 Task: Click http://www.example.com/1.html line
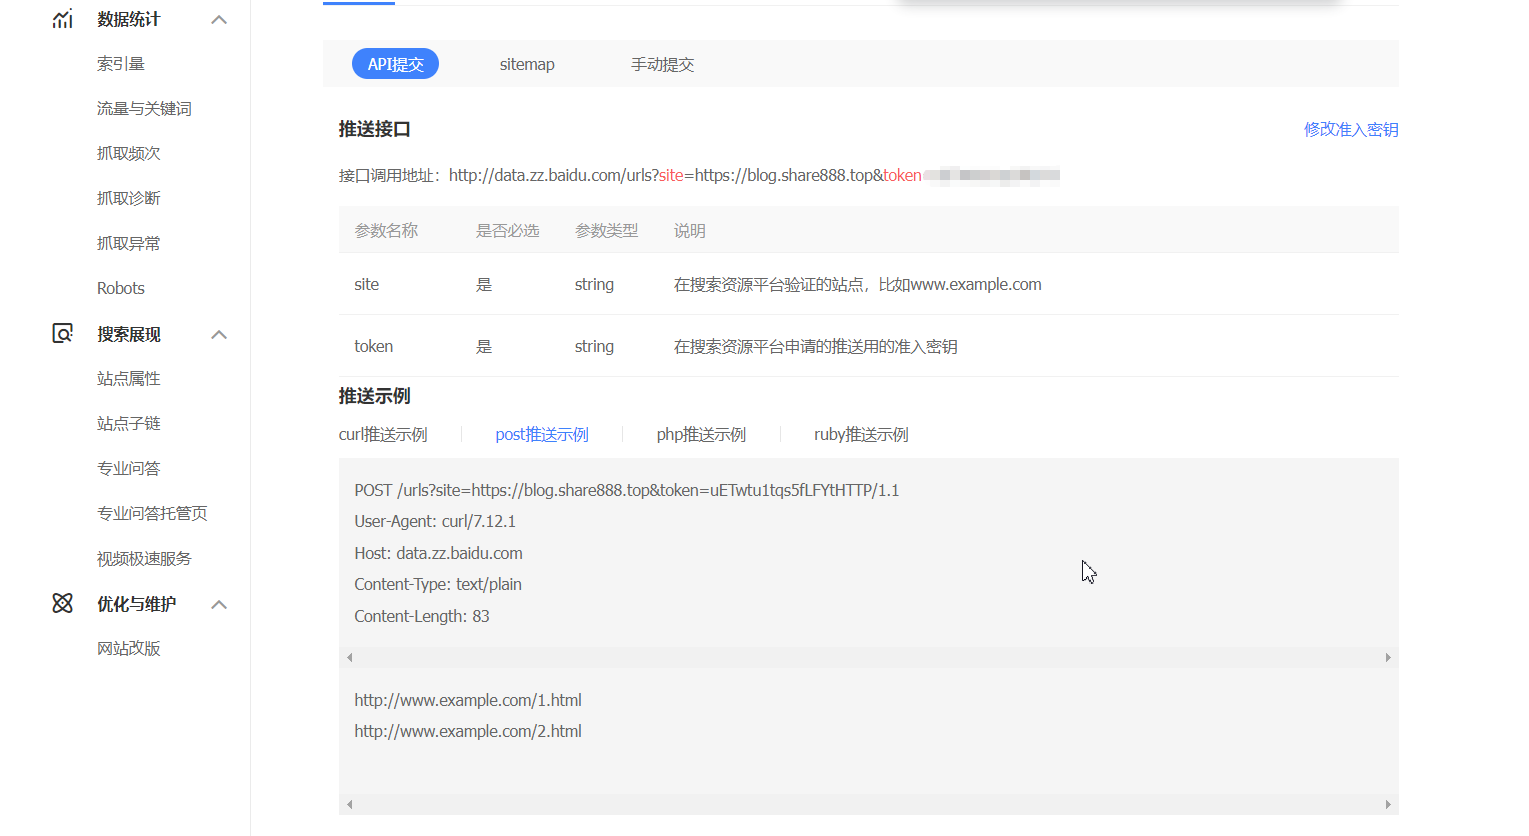click(468, 700)
